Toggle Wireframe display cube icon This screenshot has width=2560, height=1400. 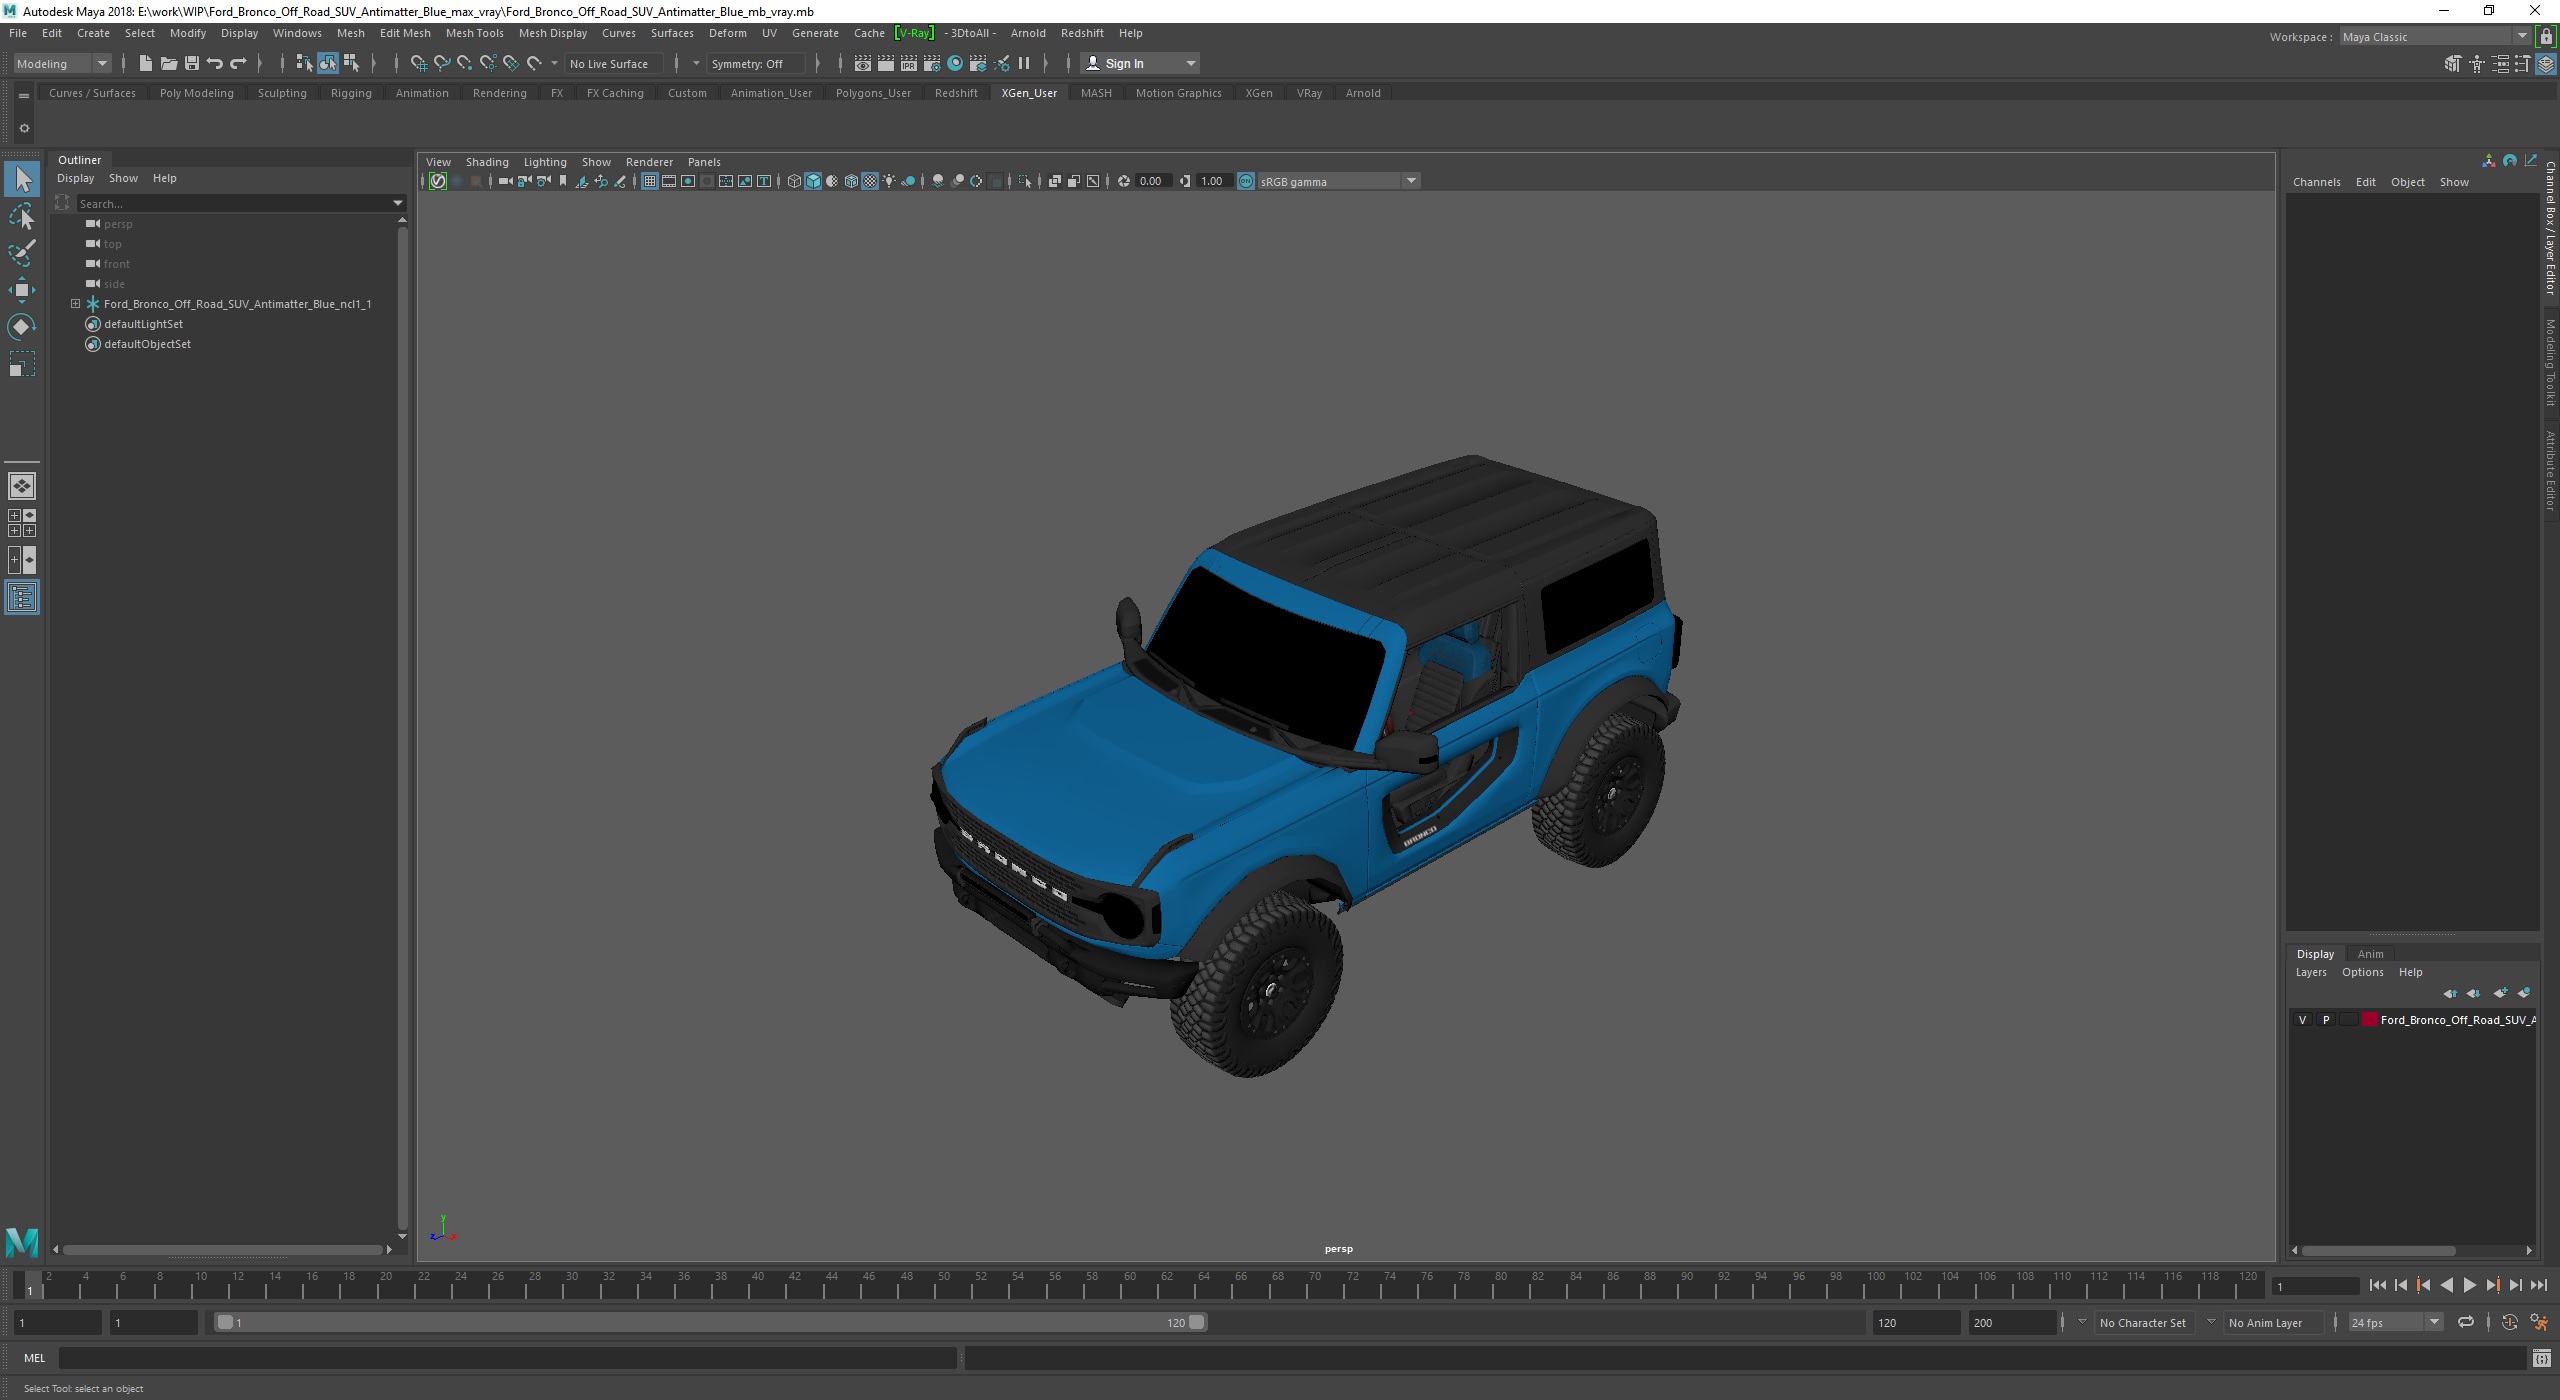794,181
